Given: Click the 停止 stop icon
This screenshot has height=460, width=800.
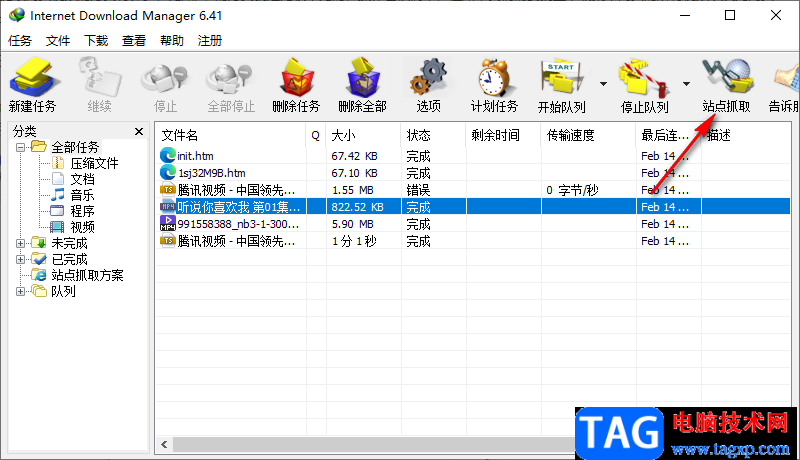Looking at the screenshot, I should coord(165,79).
